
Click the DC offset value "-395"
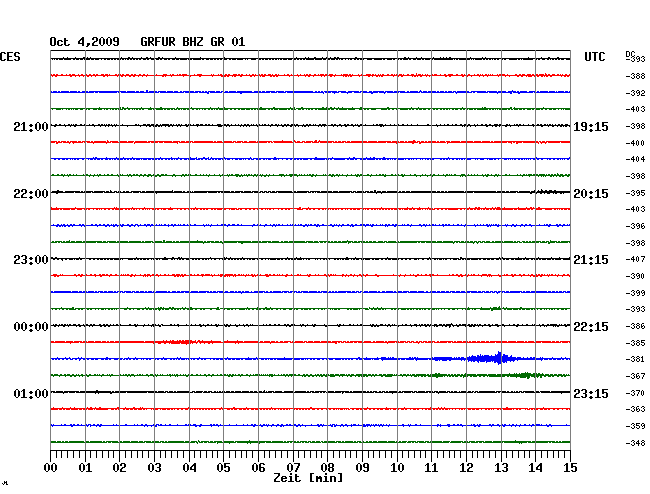[x=635, y=193]
